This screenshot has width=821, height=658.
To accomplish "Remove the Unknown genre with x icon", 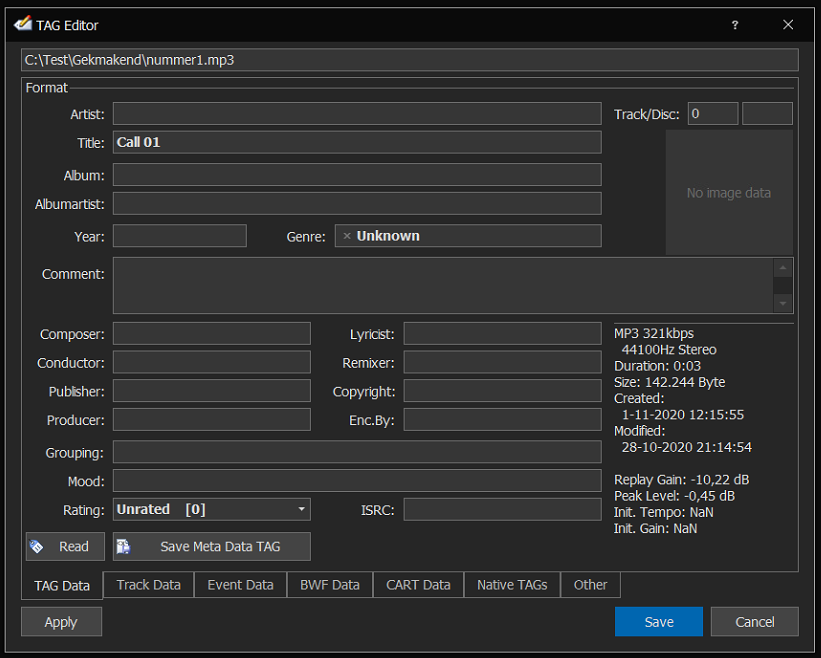I will coord(347,236).
